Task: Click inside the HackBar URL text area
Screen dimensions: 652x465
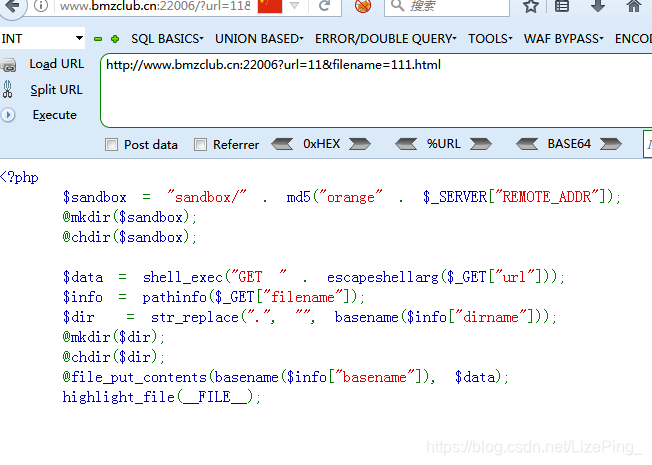Action: pos(376,90)
